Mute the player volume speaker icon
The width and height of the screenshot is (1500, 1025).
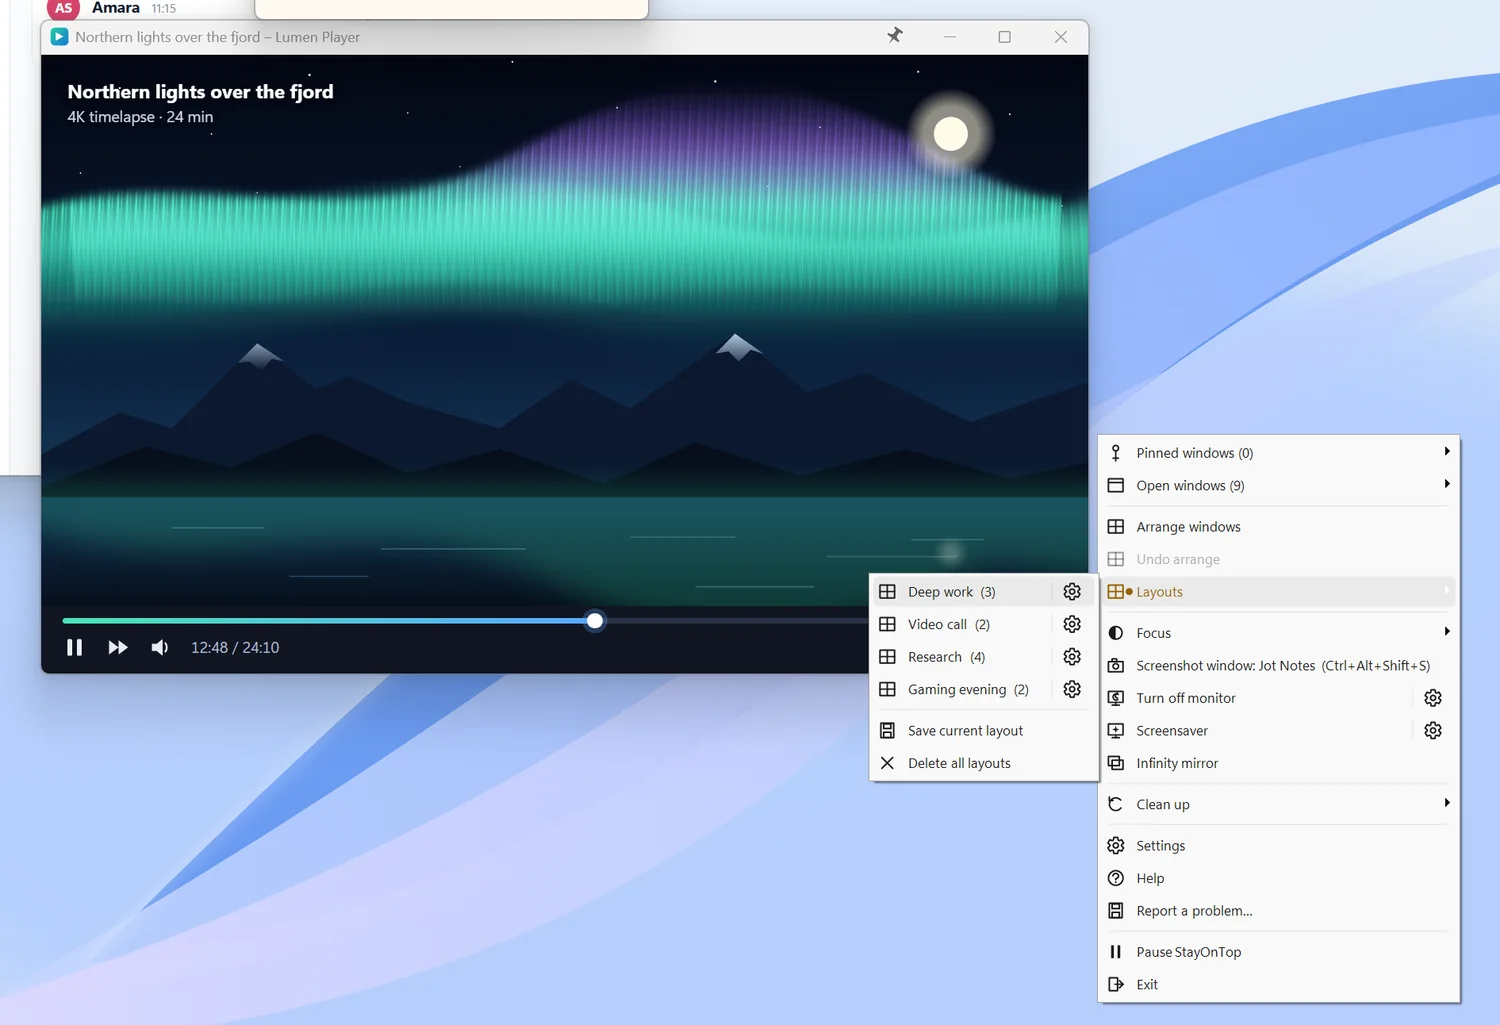point(159,647)
